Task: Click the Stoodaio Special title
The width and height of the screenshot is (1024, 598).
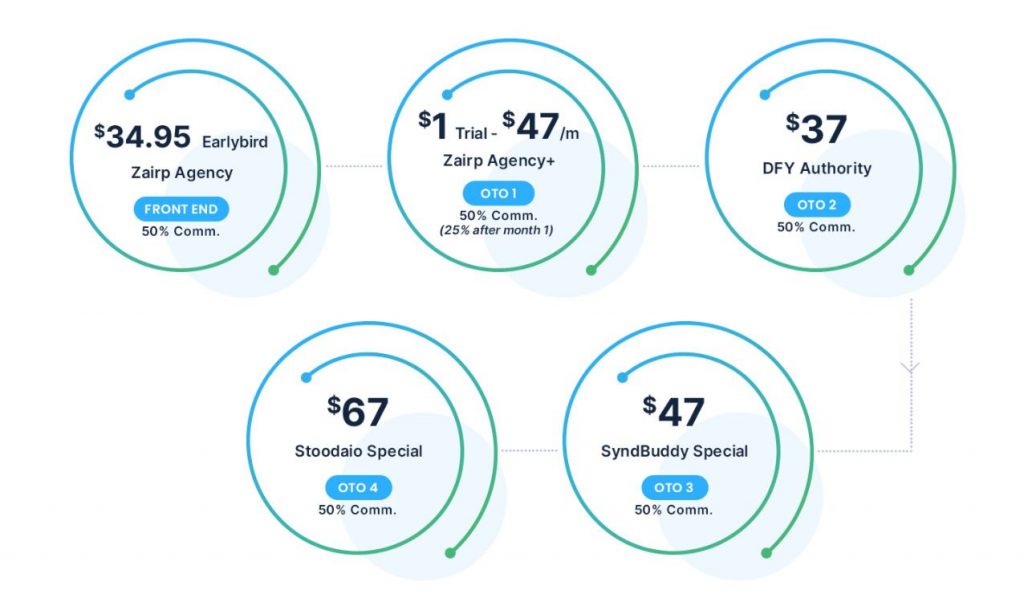Action: tap(358, 451)
